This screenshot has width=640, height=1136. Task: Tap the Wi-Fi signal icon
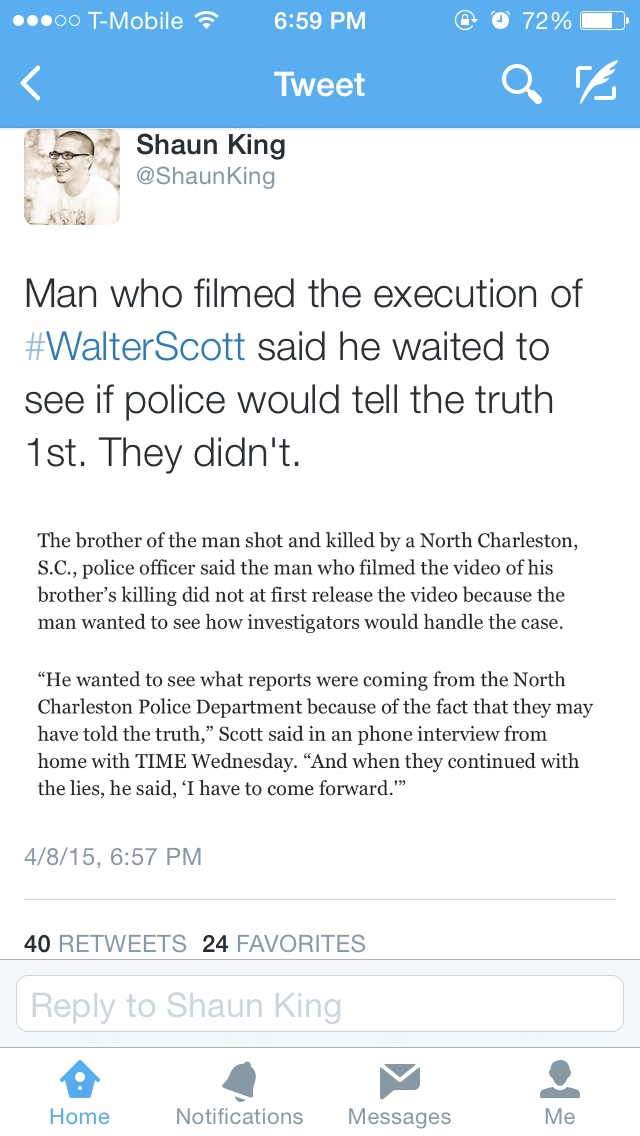(x=206, y=21)
